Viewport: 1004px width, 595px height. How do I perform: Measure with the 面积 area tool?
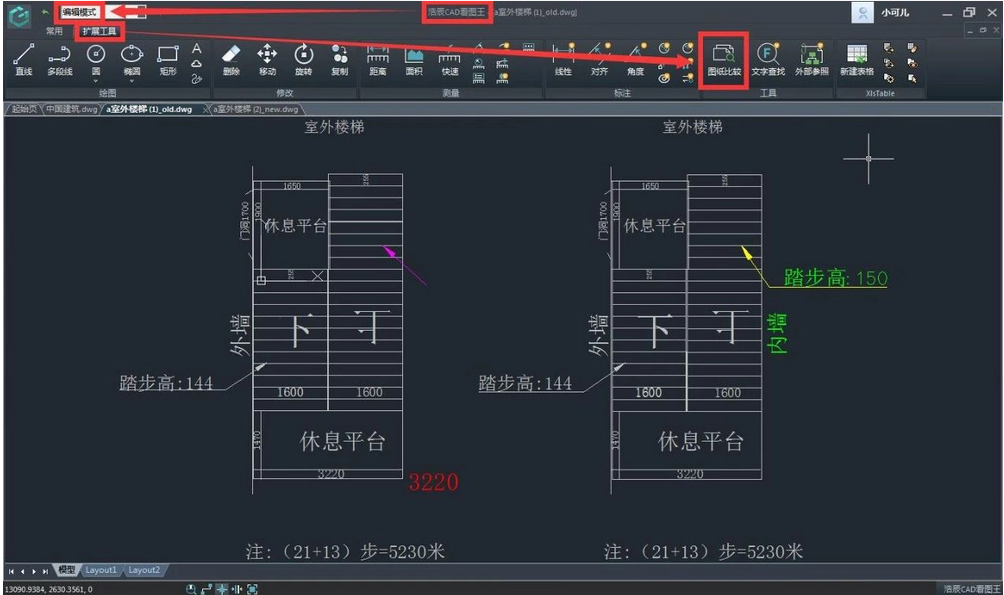point(414,60)
